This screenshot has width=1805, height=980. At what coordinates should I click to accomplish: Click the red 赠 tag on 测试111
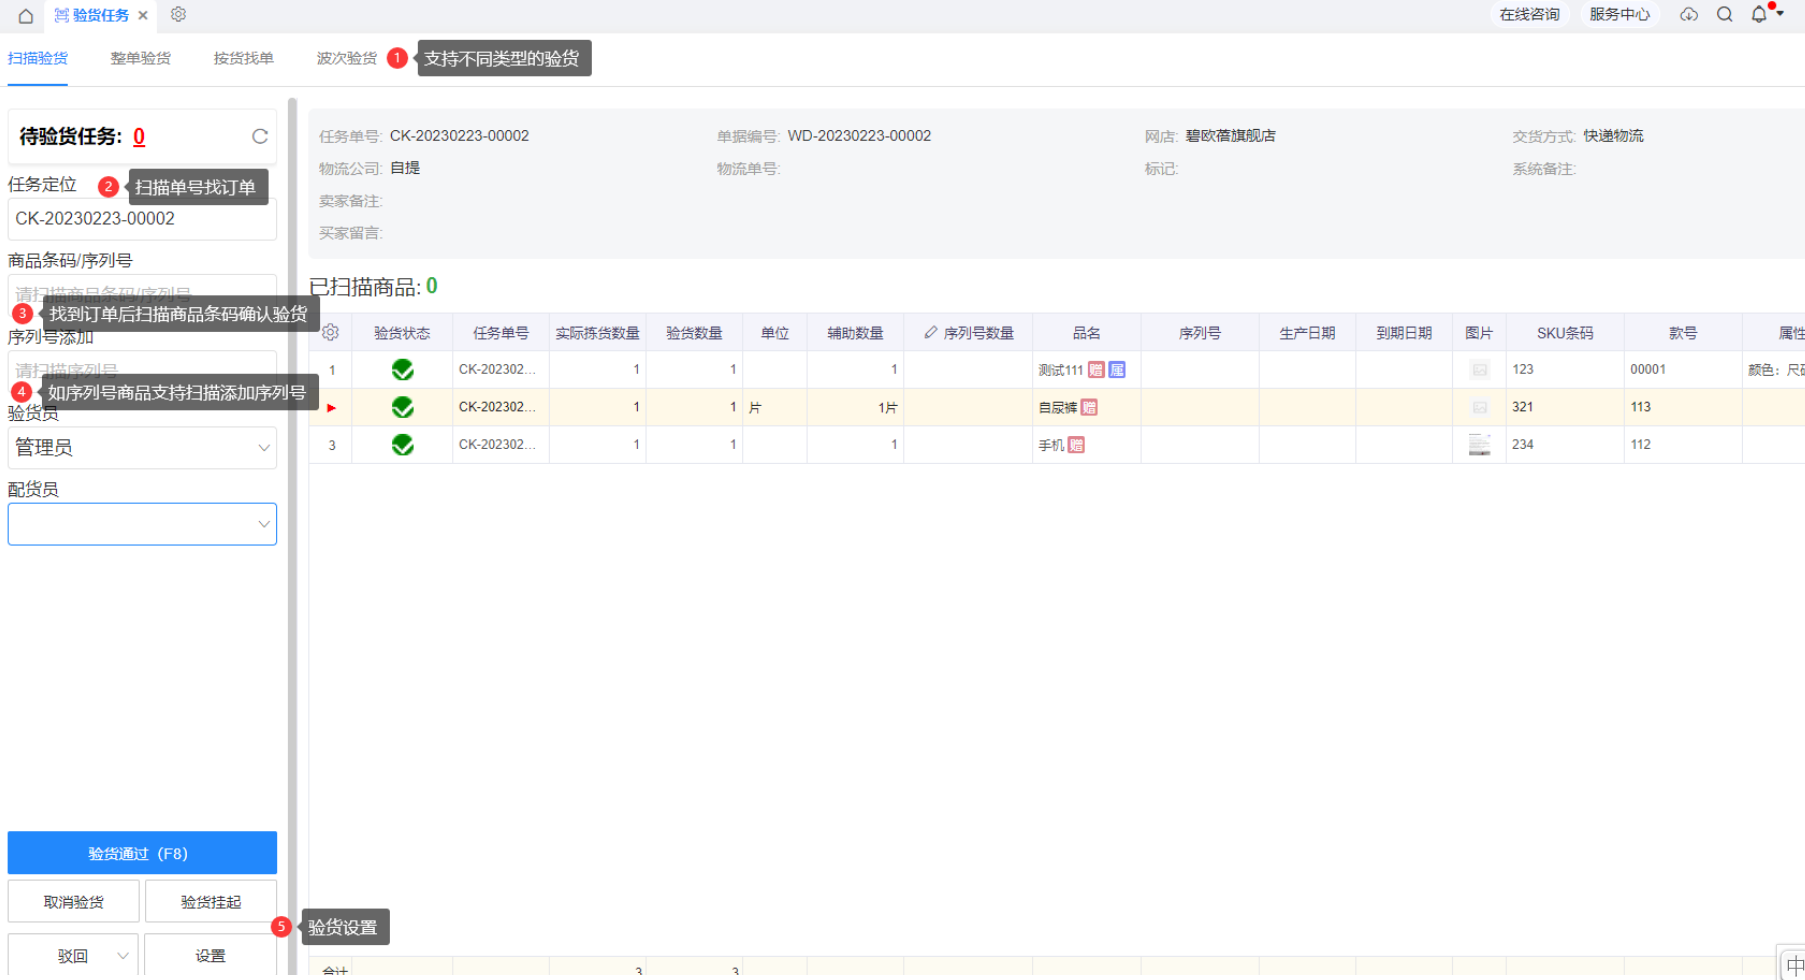click(x=1096, y=370)
